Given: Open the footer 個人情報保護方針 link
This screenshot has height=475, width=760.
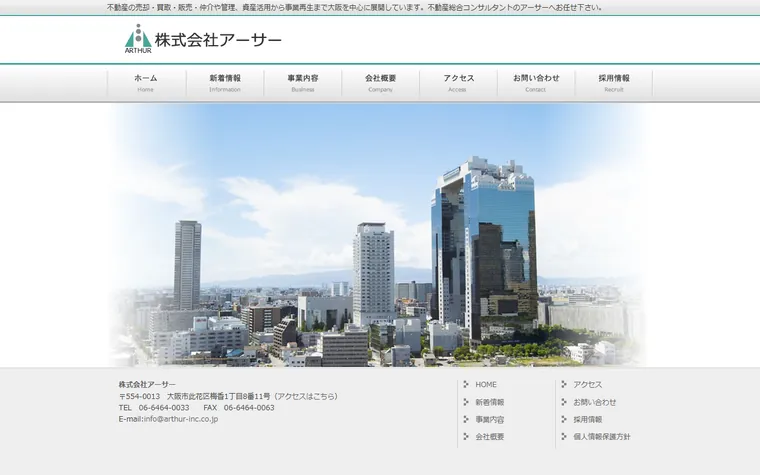Looking at the screenshot, I should [x=602, y=436].
